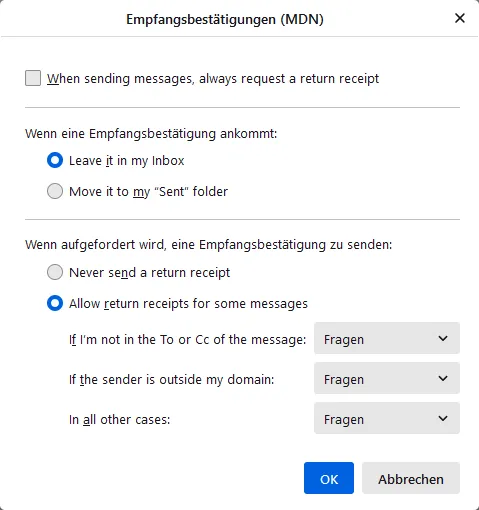Select the Leave it in my Inbox radio button
This screenshot has height=510, width=479.
(x=55, y=160)
